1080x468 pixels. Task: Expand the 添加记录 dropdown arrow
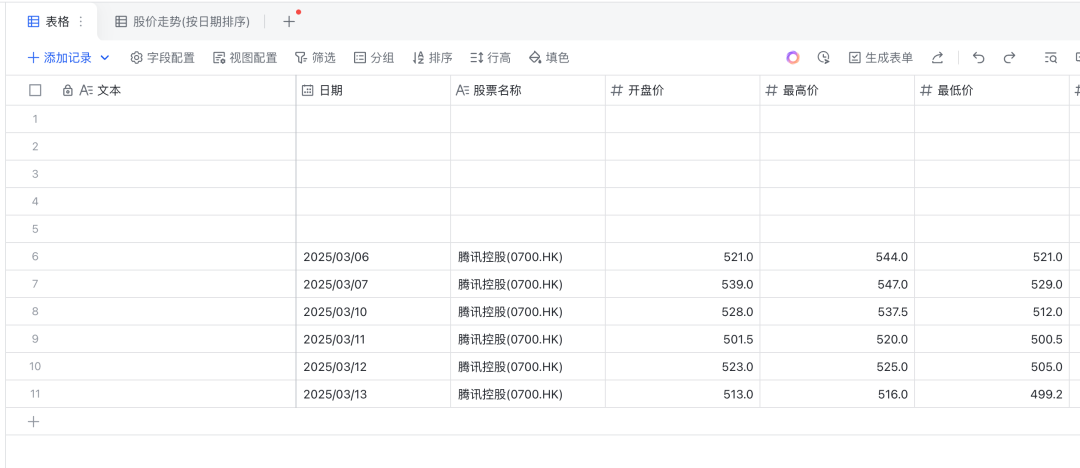(105, 58)
